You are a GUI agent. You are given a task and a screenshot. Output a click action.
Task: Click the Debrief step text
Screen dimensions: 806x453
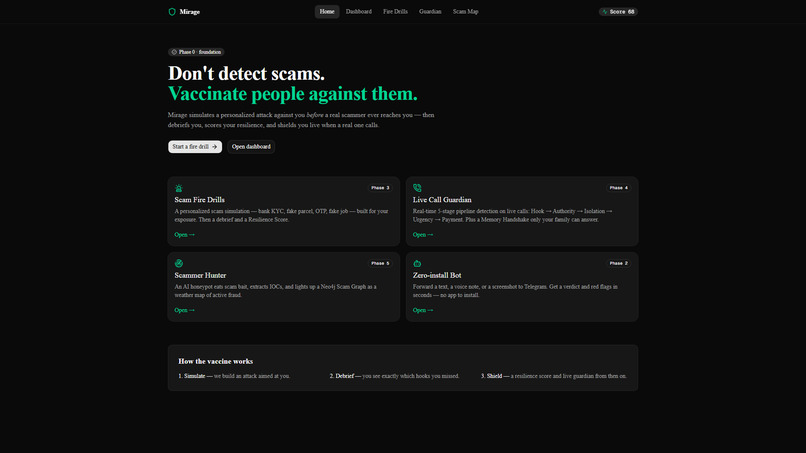click(x=394, y=376)
